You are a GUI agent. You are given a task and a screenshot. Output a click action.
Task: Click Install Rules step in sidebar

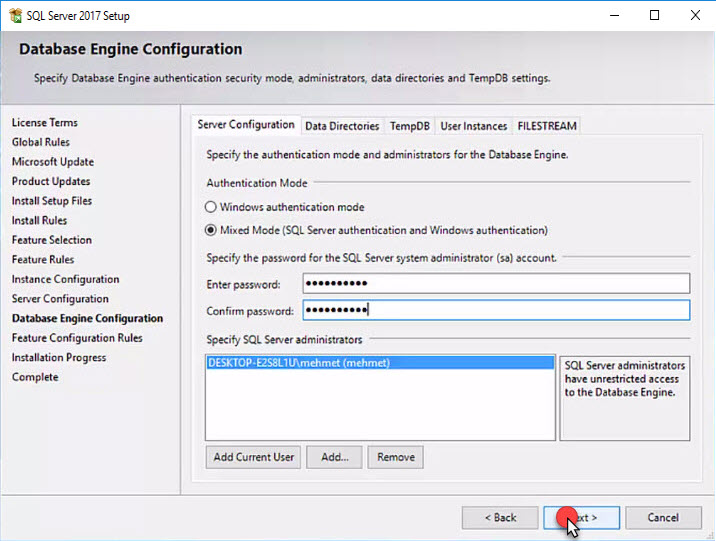(x=39, y=221)
